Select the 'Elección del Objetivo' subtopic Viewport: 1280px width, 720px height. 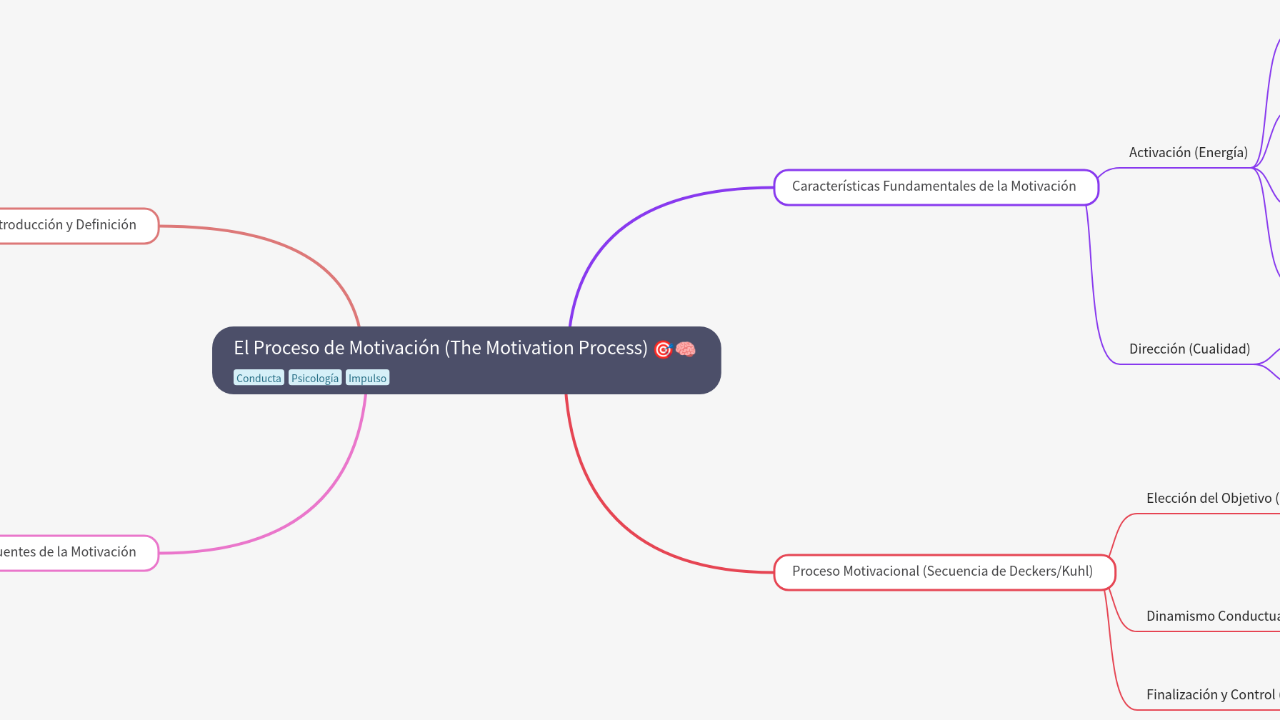pyautogui.click(x=1208, y=498)
